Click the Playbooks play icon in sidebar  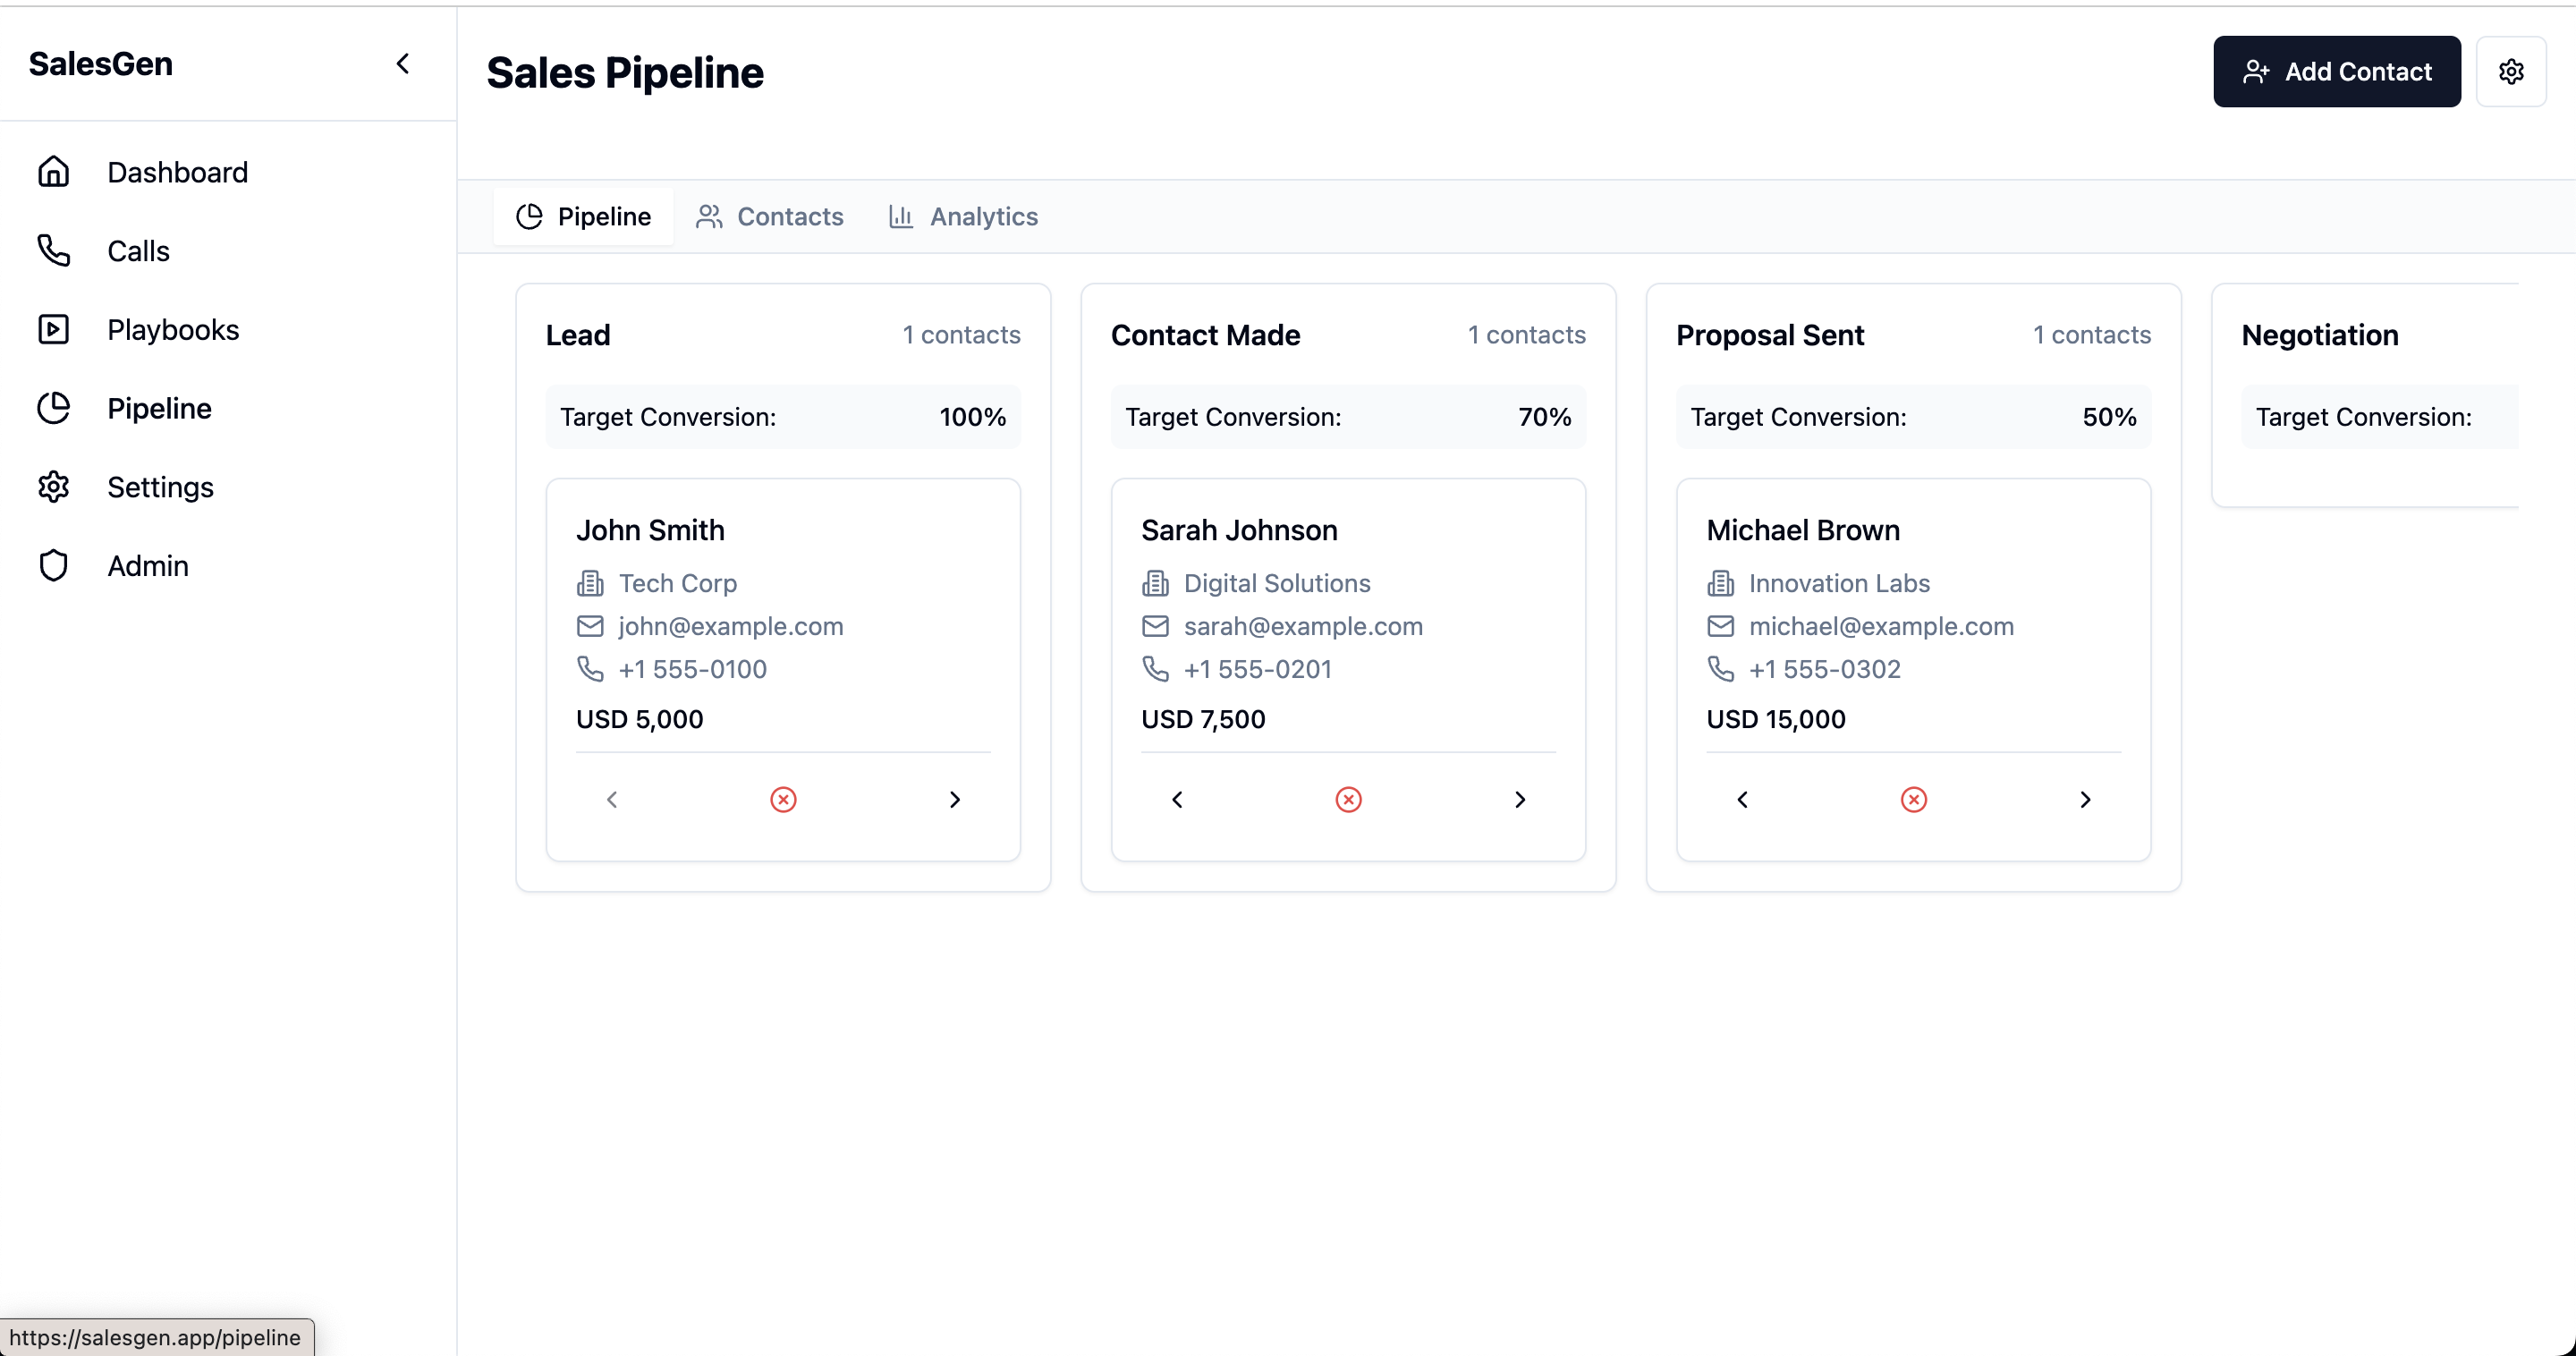(54, 329)
